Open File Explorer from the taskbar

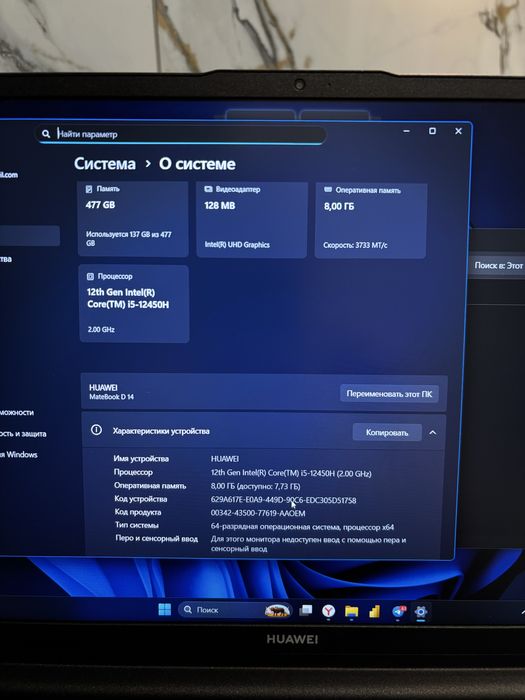click(351, 611)
